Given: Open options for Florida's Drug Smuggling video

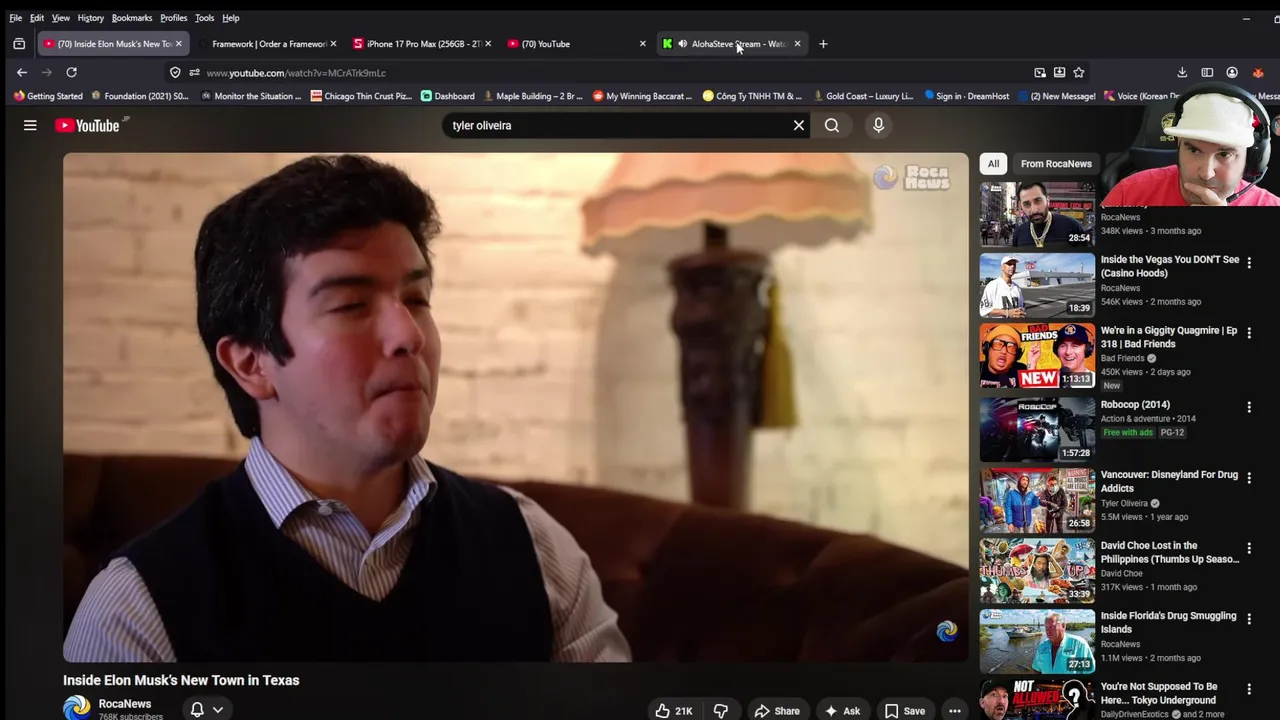Looking at the screenshot, I should click(1249, 619).
